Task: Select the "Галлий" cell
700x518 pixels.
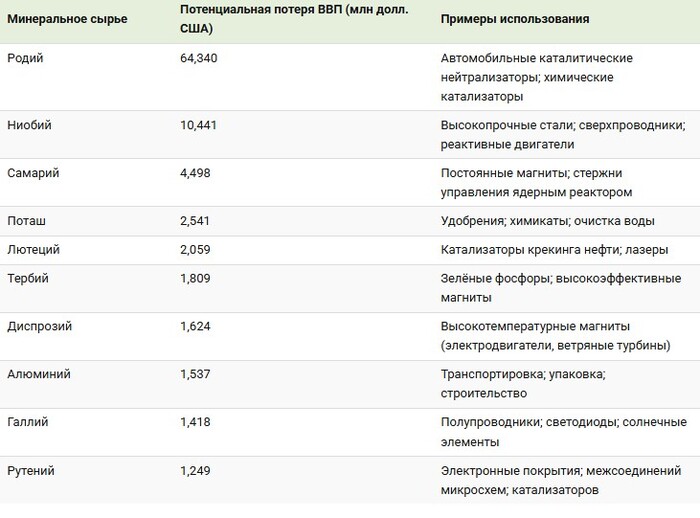Action: point(27,422)
